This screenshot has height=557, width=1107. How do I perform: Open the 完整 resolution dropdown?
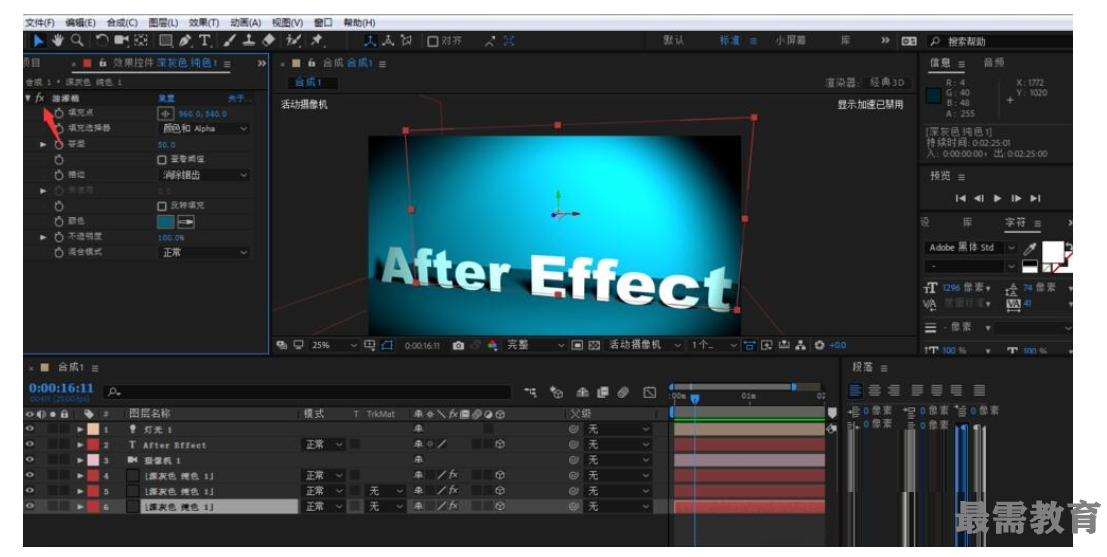pyautogui.click(x=535, y=345)
